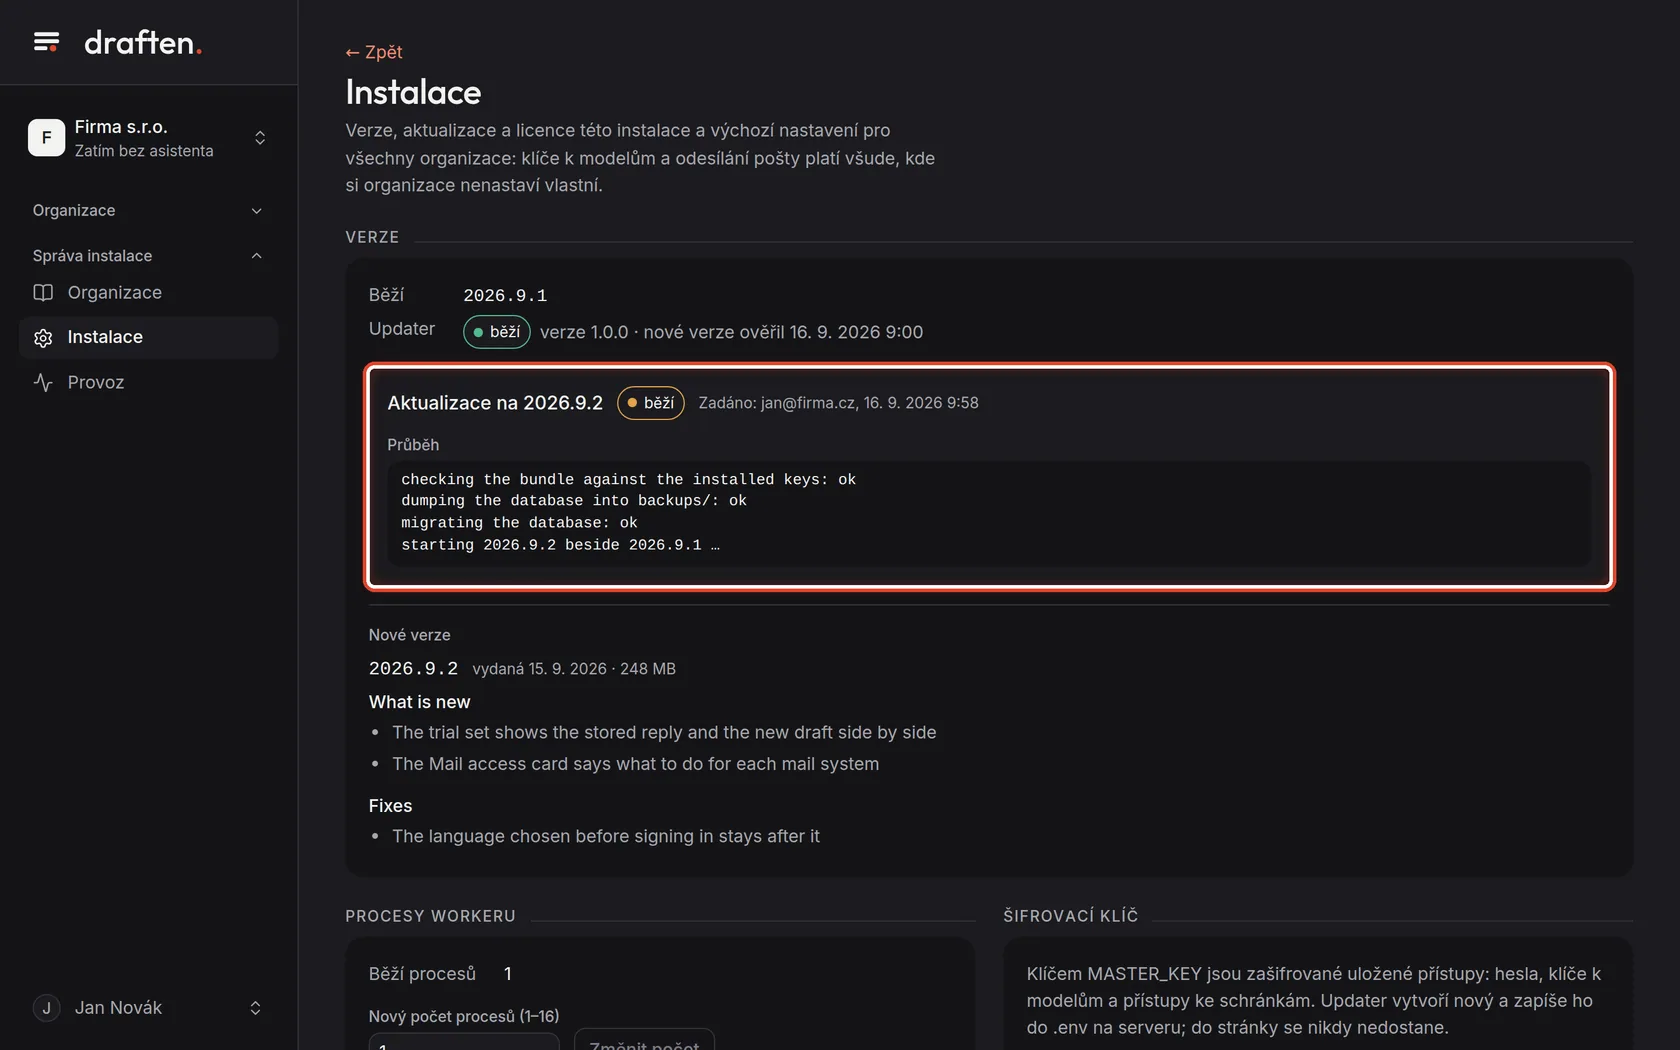Click the draften logo
Image resolution: width=1680 pixels, height=1050 pixels.
coord(143,42)
